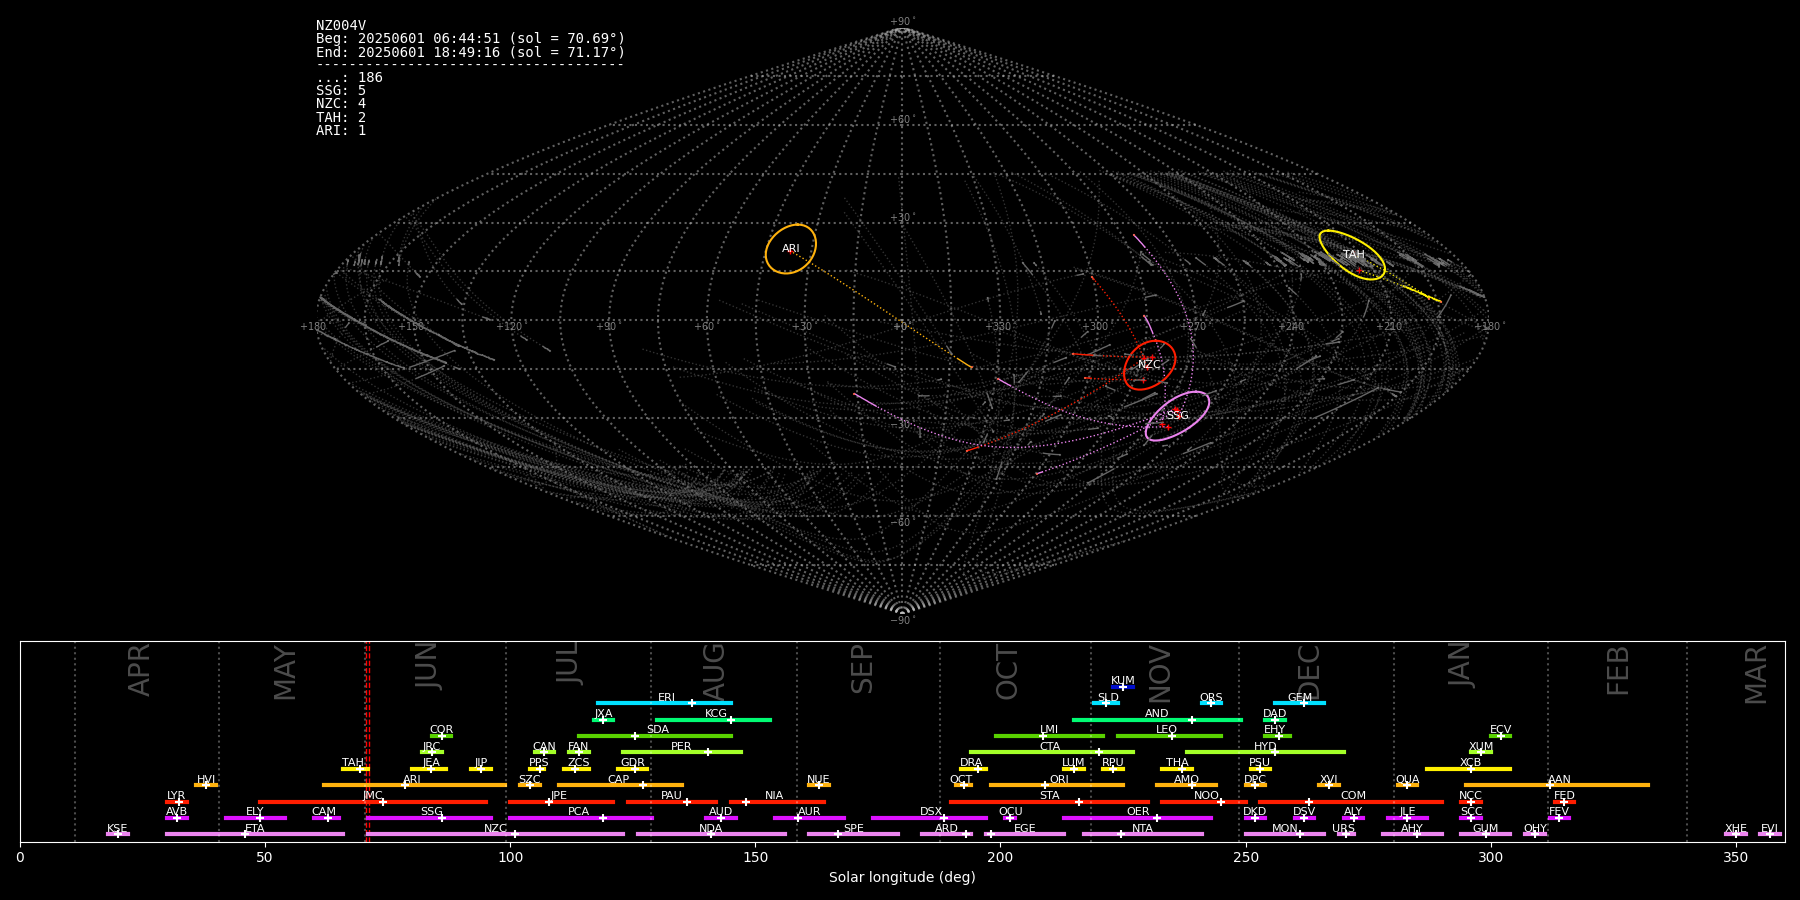Viewport: 1800px width, 900px height.
Task: Click the OER shower label in the timeline
Action: [x=1138, y=812]
